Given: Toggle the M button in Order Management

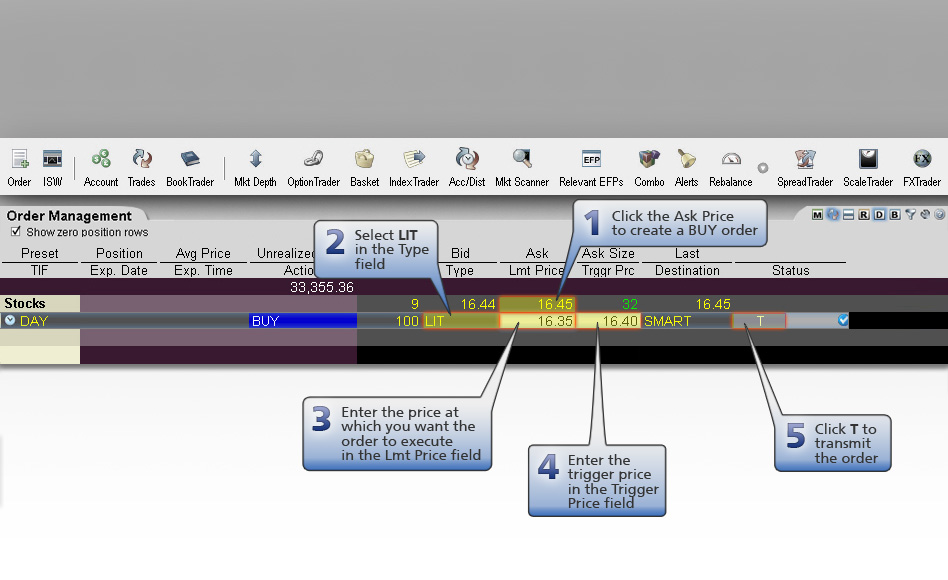Looking at the screenshot, I should coord(817,215).
